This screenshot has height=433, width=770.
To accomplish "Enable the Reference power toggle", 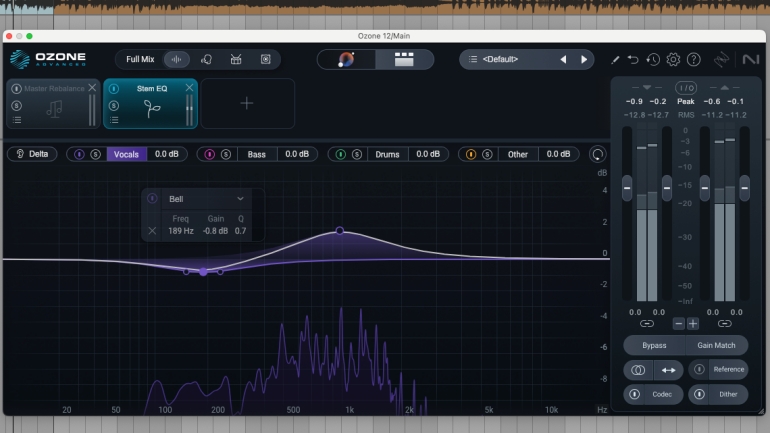I will 699,369.
